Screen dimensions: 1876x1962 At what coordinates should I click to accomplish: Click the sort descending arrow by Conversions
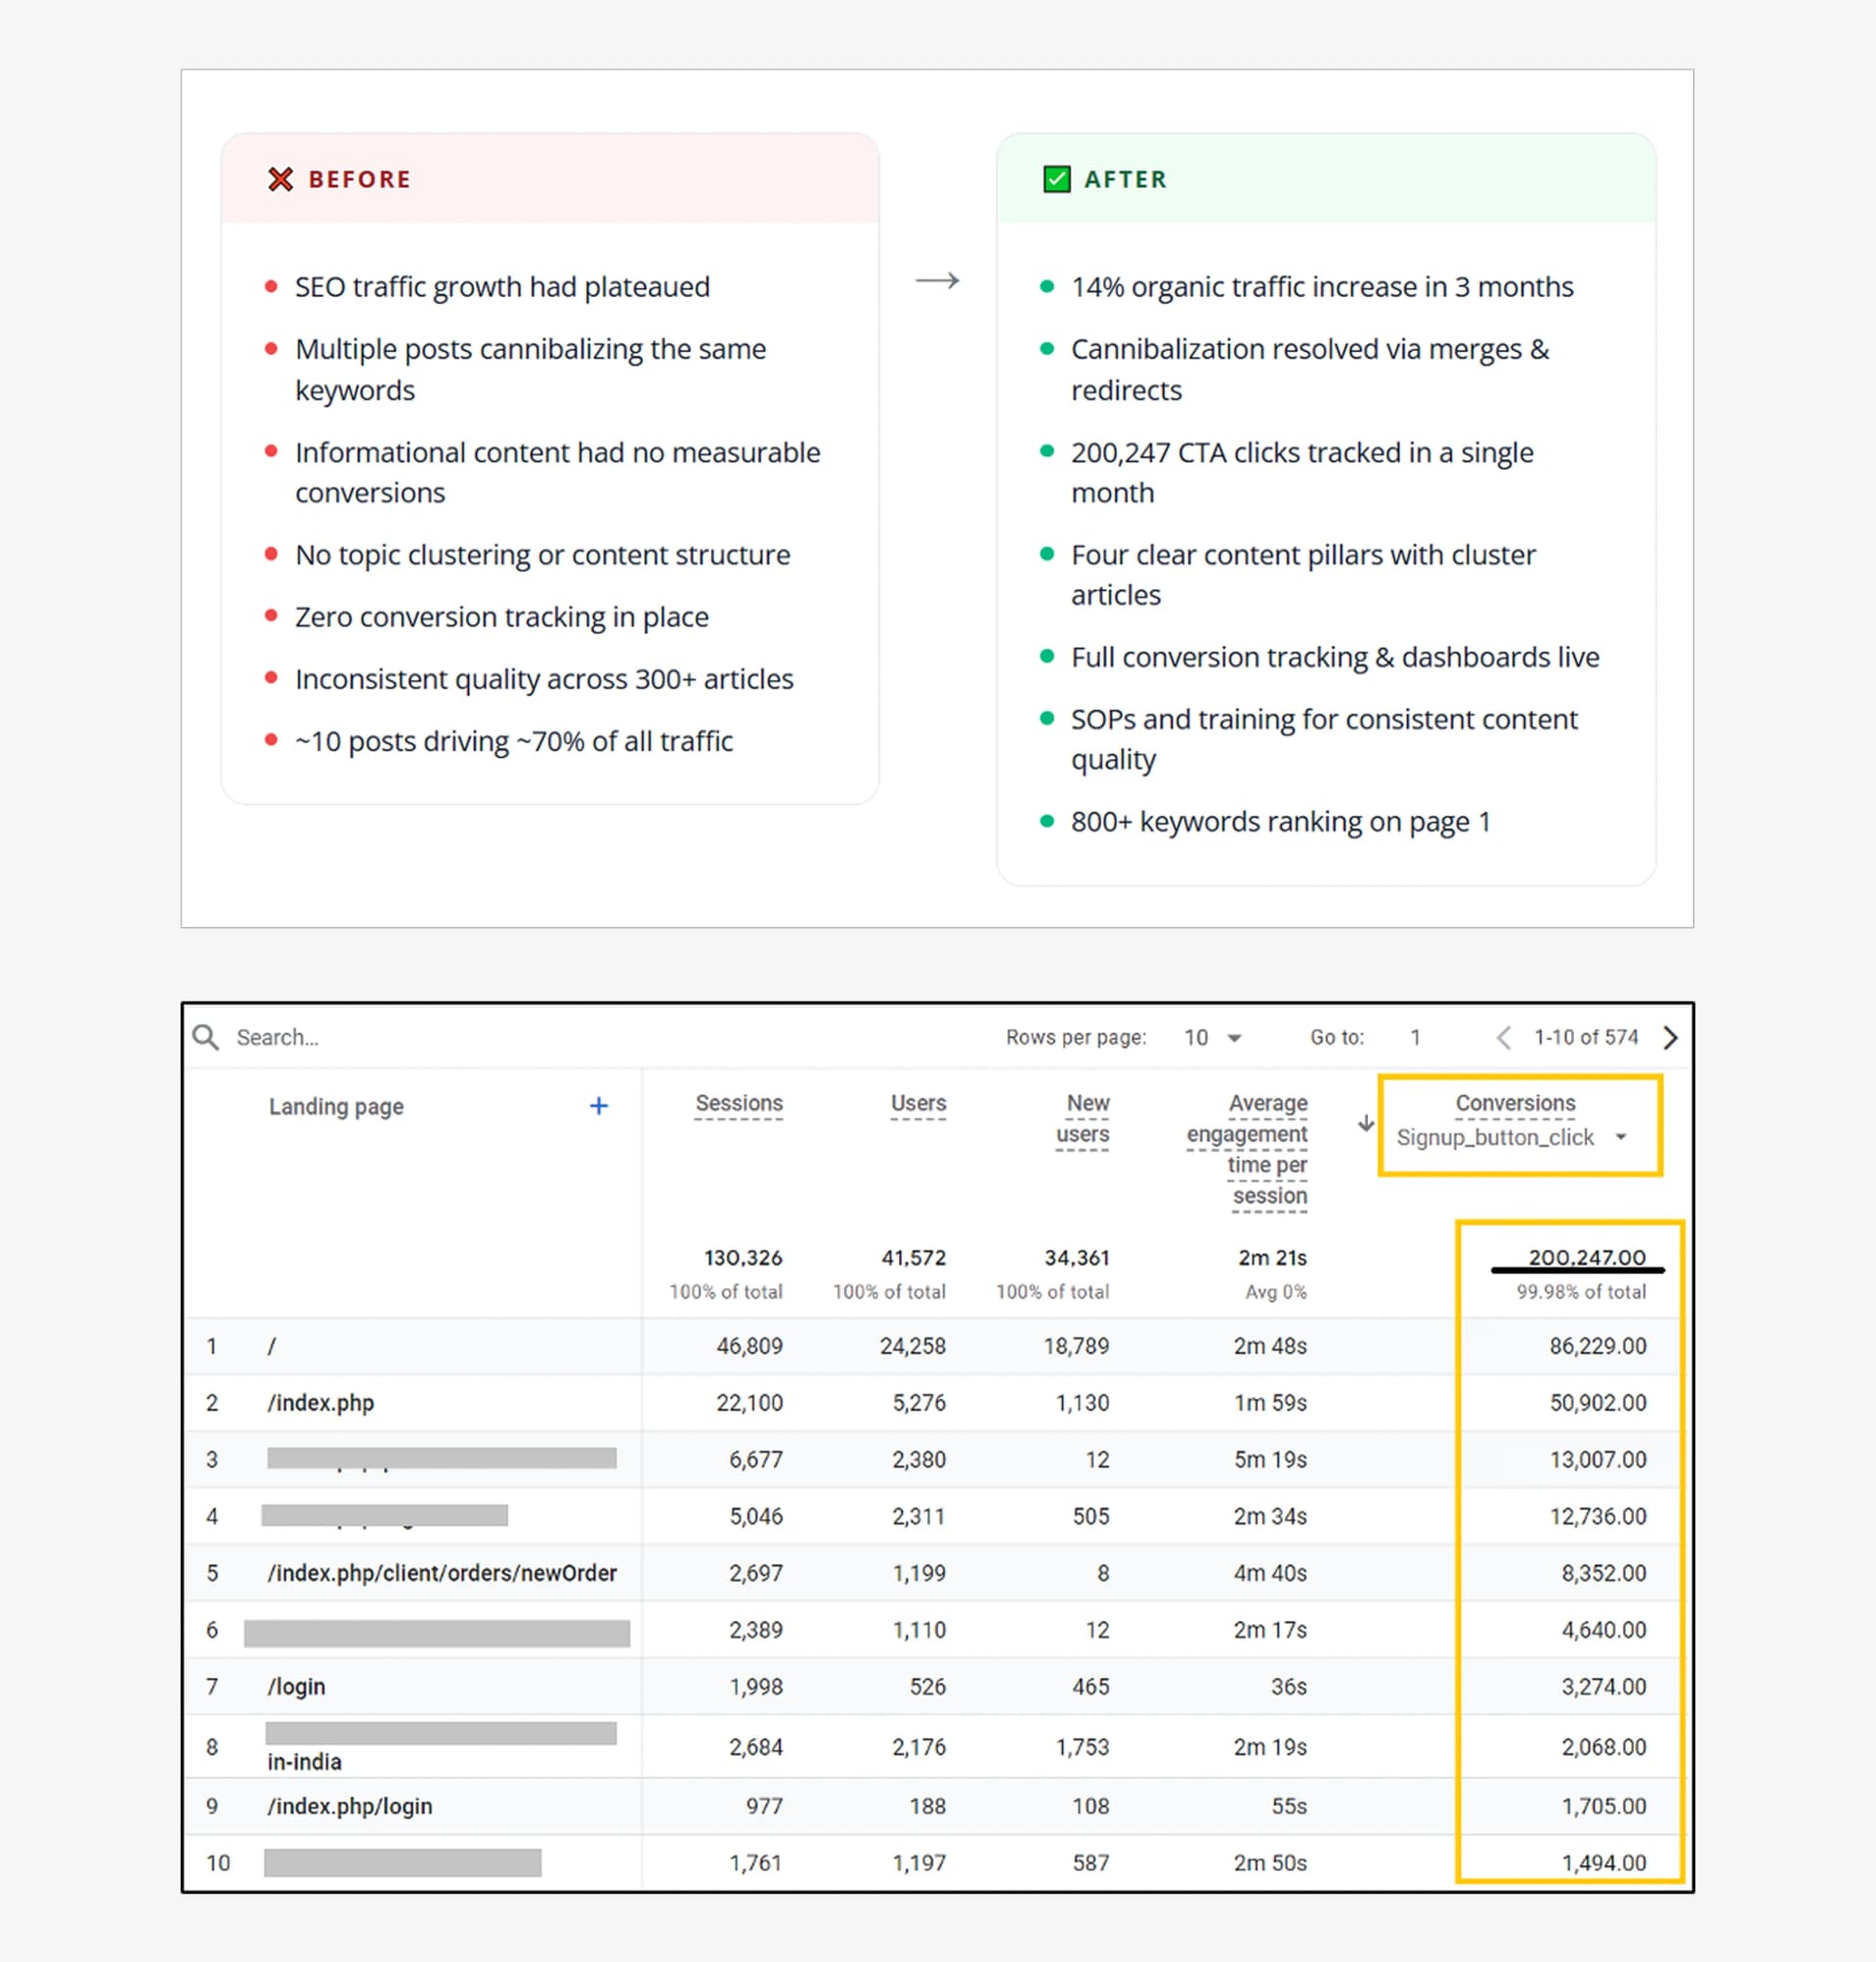(1365, 1123)
